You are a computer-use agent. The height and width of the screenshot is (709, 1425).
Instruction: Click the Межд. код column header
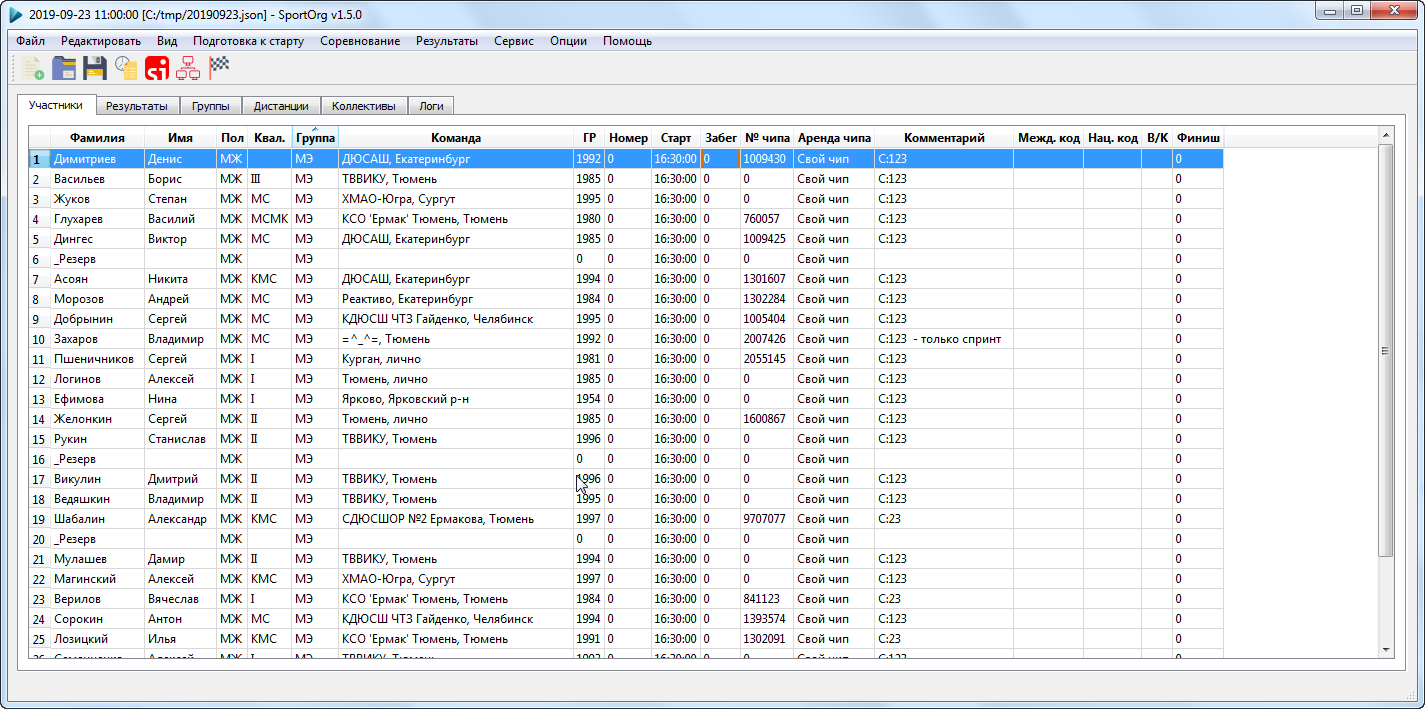tap(1048, 138)
